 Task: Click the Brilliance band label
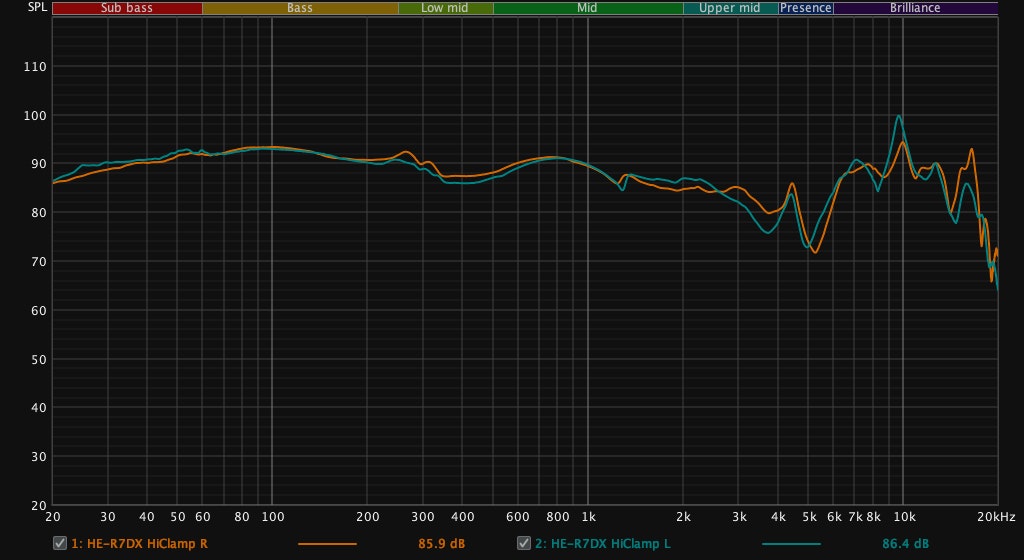[x=915, y=8]
